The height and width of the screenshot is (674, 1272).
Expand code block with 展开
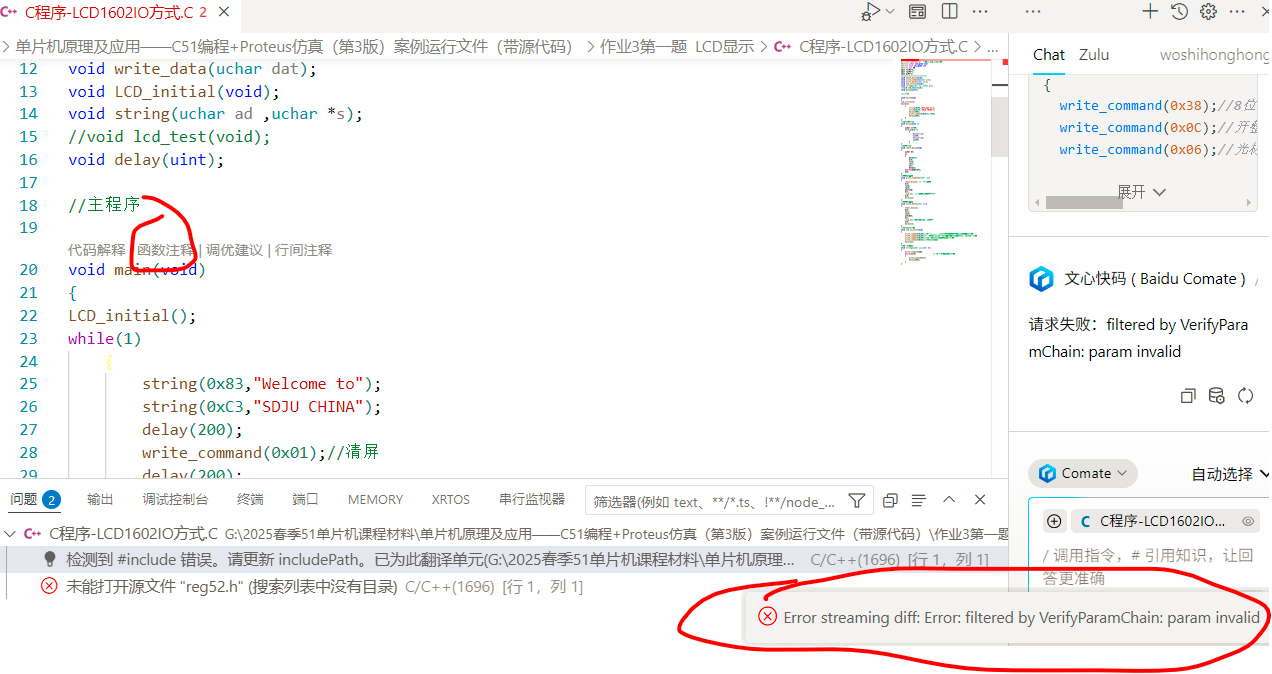pos(1141,191)
